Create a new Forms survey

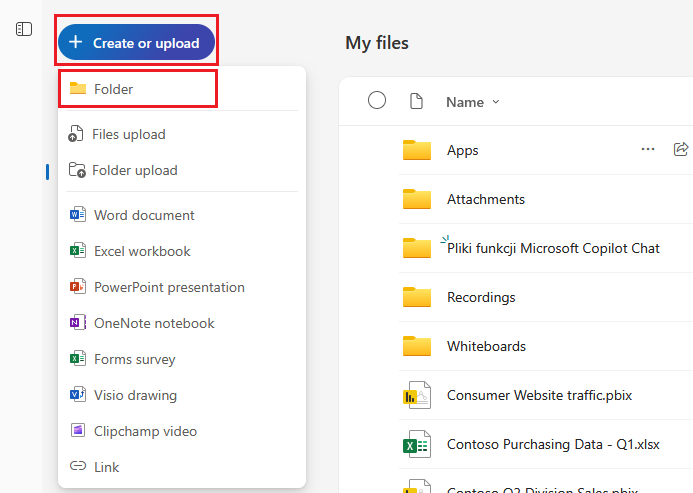click(182, 359)
